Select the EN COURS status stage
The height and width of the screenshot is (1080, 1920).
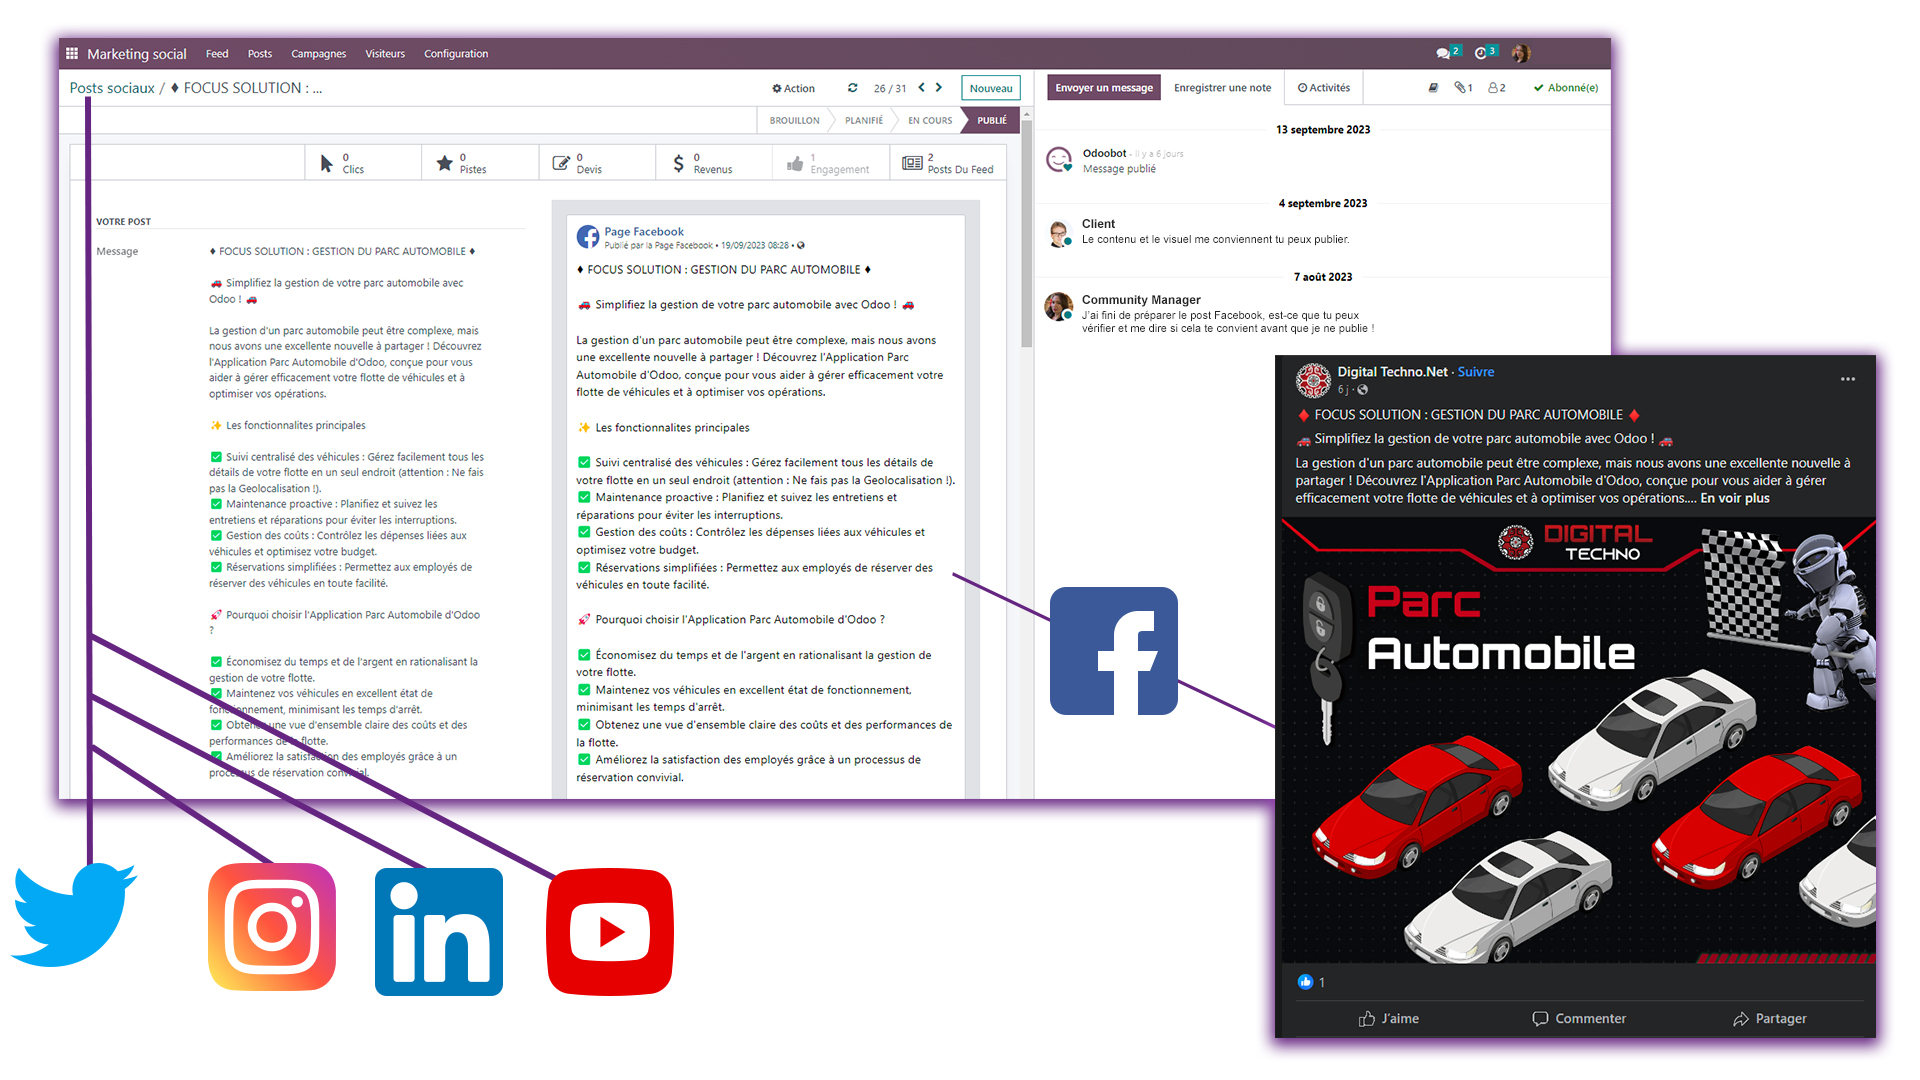pyautogui.click(x=930, y=120)
